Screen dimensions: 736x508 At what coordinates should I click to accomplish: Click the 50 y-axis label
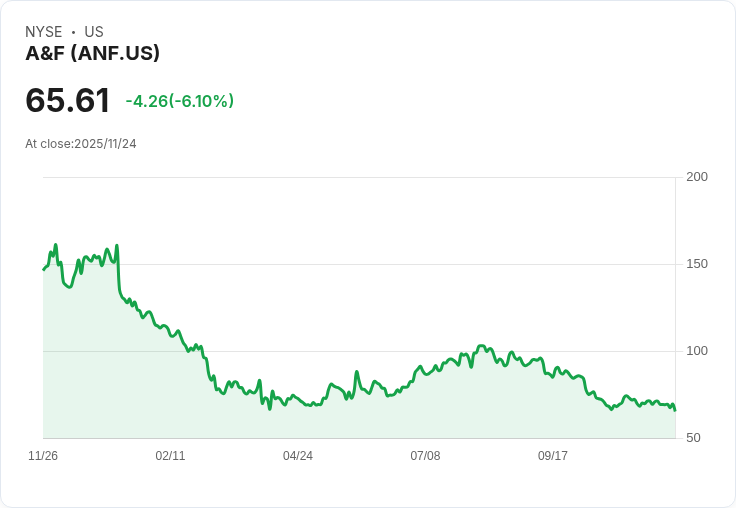[693, 438]
